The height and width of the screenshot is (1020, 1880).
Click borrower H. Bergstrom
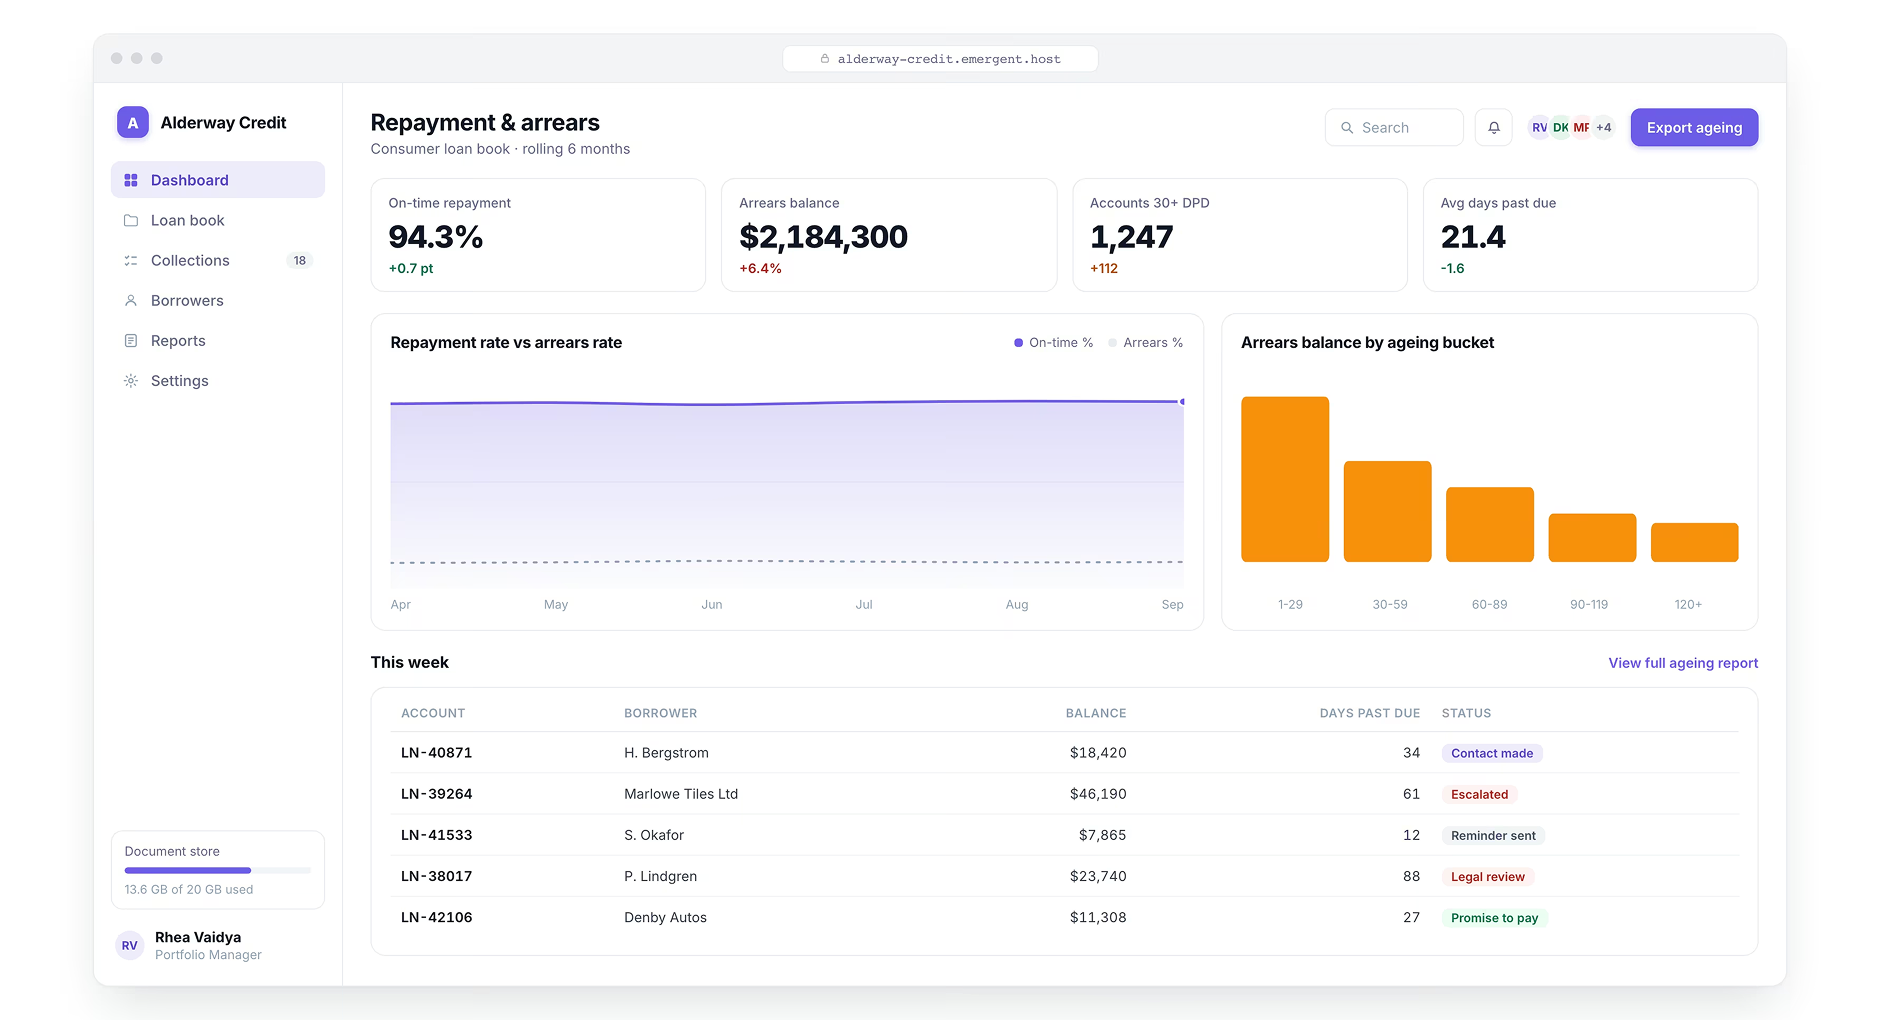[x=666, y=753]
